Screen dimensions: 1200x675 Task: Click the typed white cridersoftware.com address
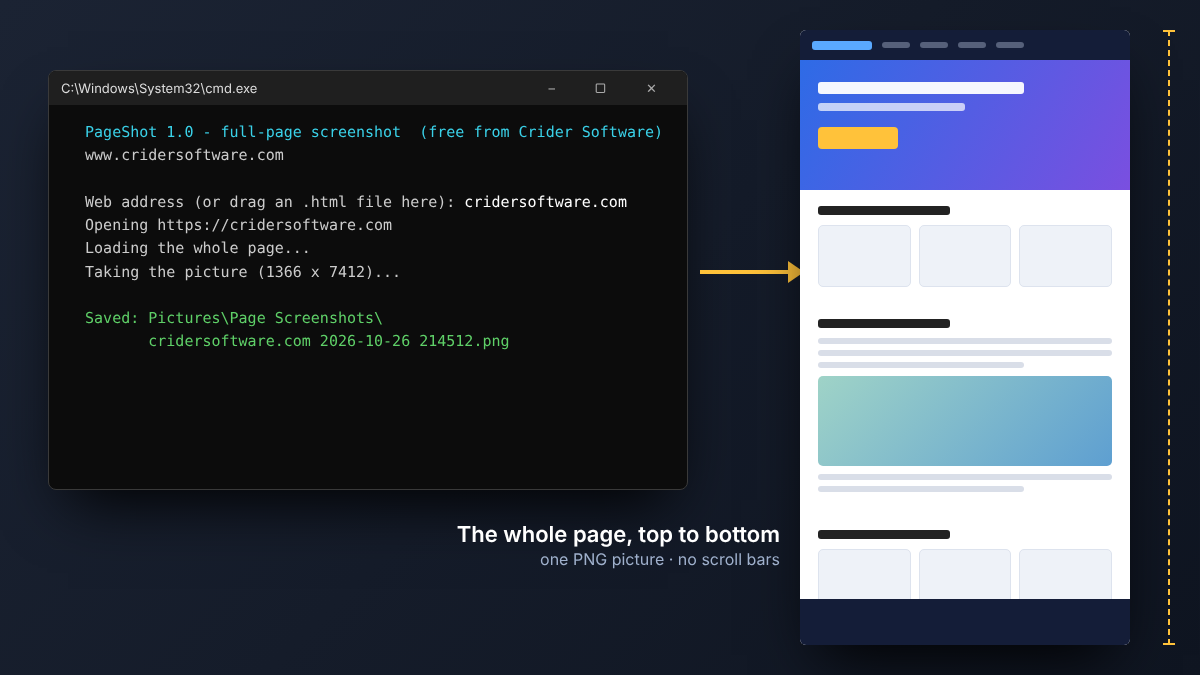(546, 202)
